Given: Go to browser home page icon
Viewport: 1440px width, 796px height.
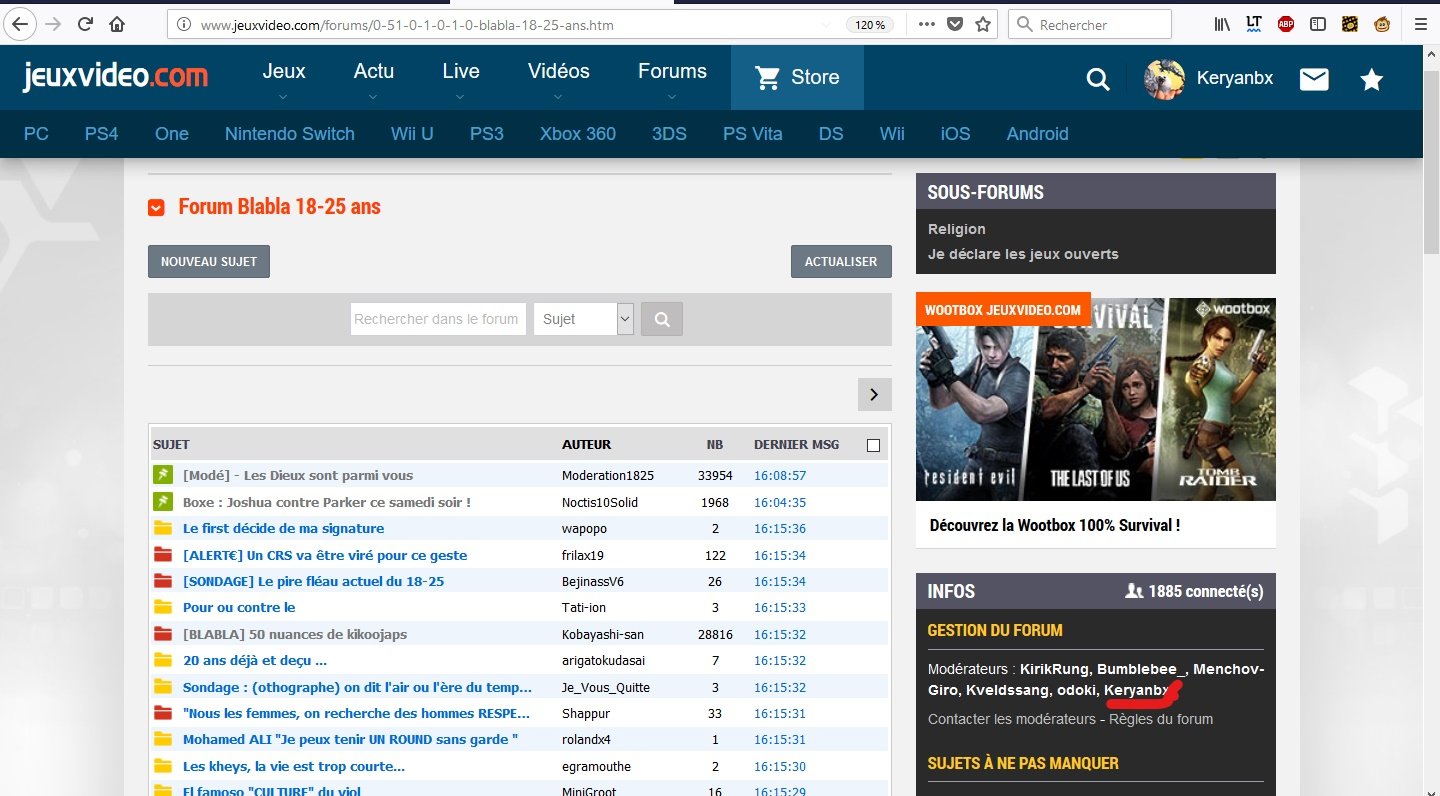Looking at the screenshot, I should coord(117,24).
